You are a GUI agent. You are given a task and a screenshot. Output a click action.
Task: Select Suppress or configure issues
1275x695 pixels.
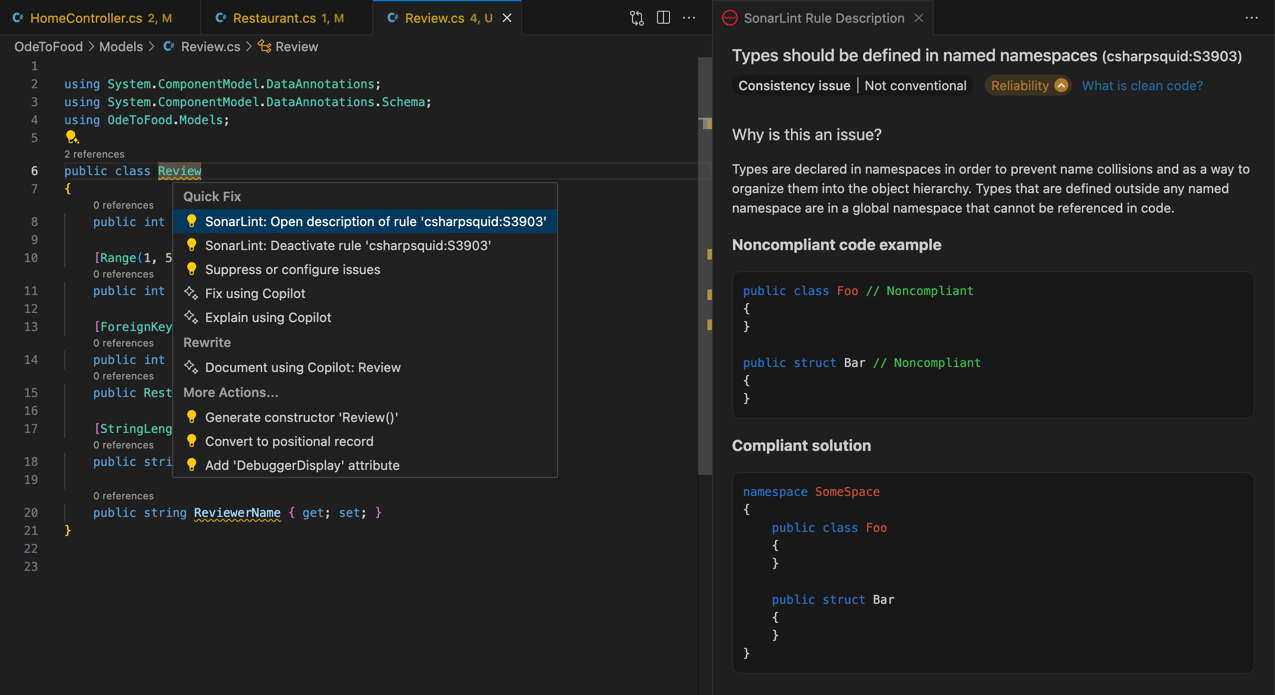click(292, 270)
